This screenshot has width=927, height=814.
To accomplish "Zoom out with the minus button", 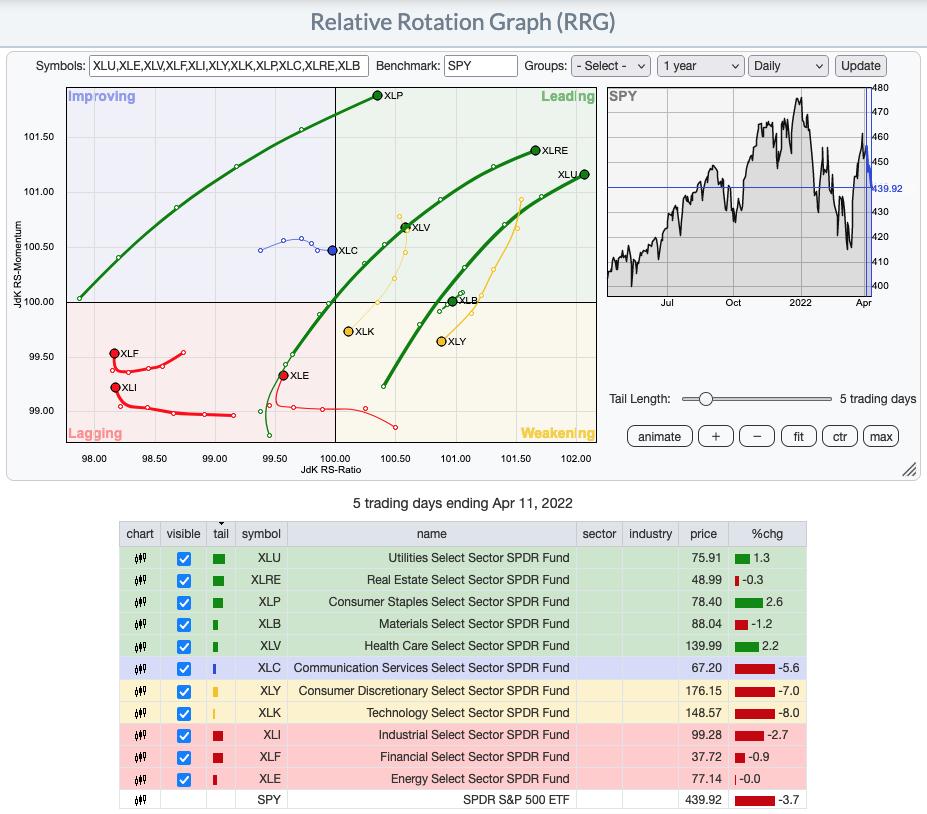I will coord(757,437).
